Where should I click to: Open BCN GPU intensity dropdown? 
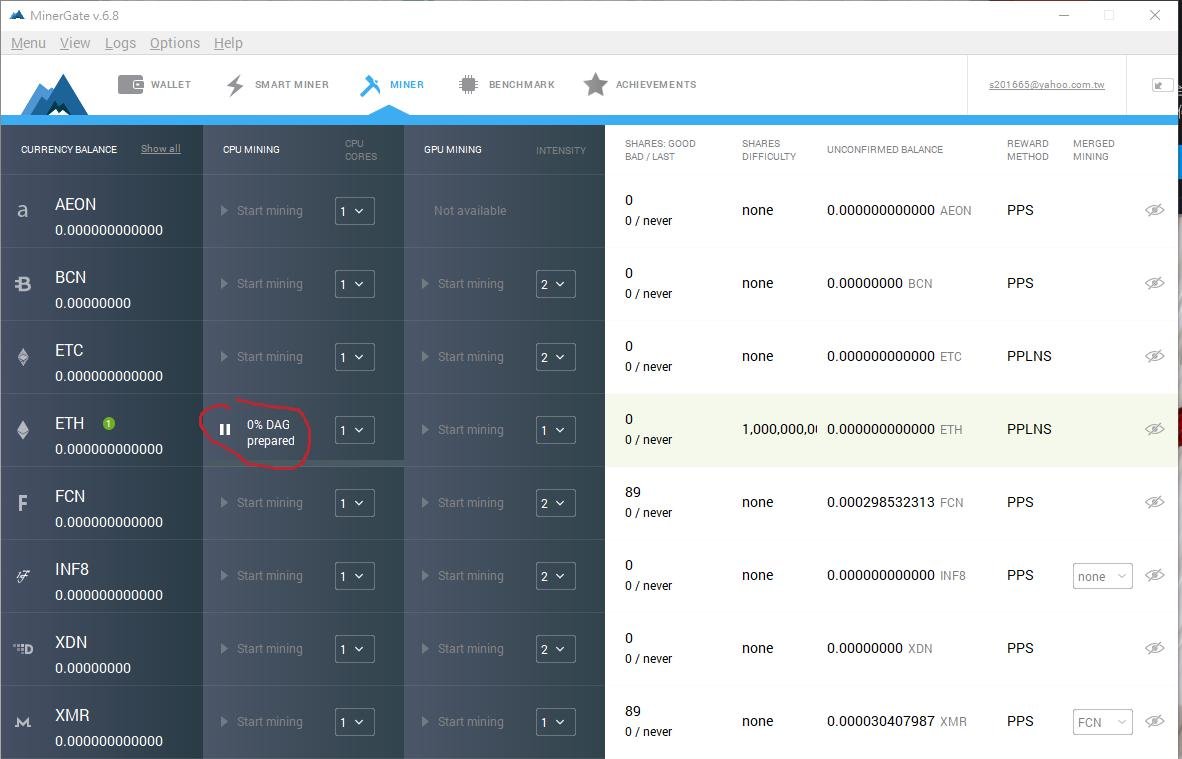[x=556, y=284]
